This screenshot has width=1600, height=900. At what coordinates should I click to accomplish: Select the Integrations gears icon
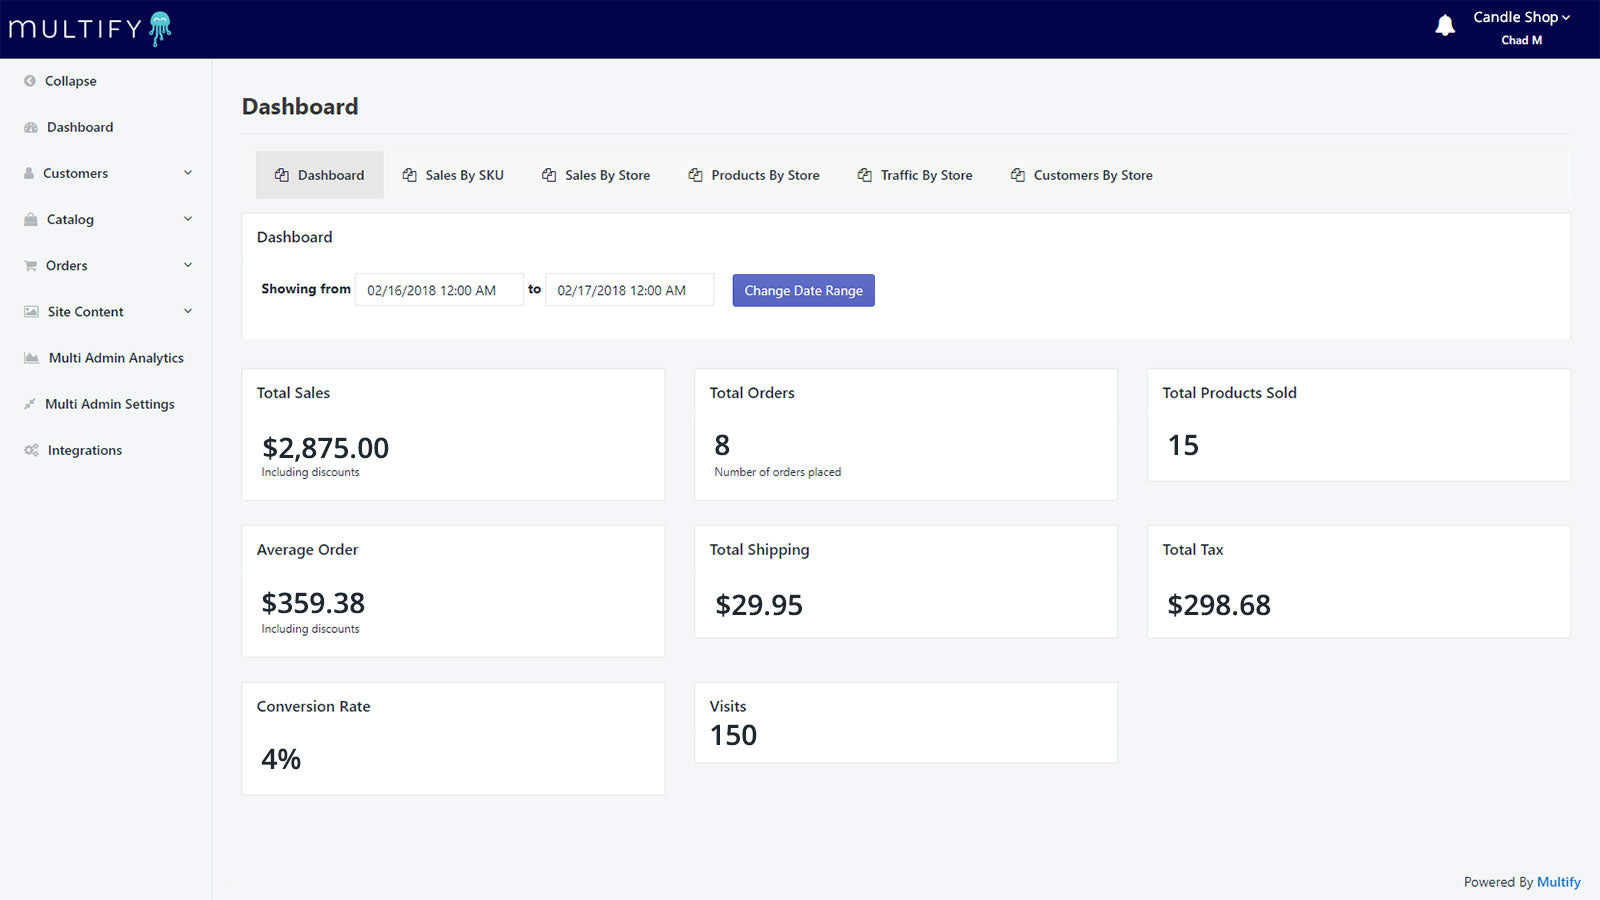pyautogui.click(x=30, y=450)
